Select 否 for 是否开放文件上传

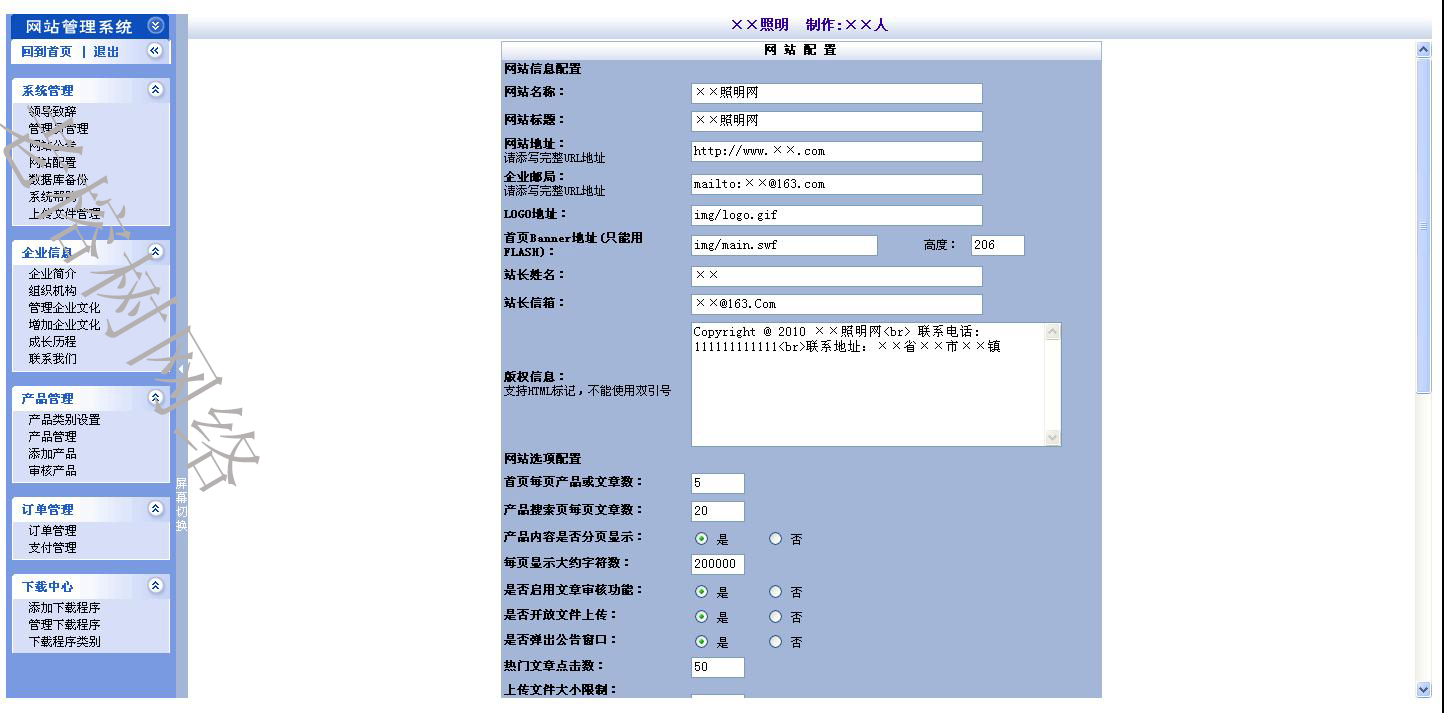coord(775,617)
